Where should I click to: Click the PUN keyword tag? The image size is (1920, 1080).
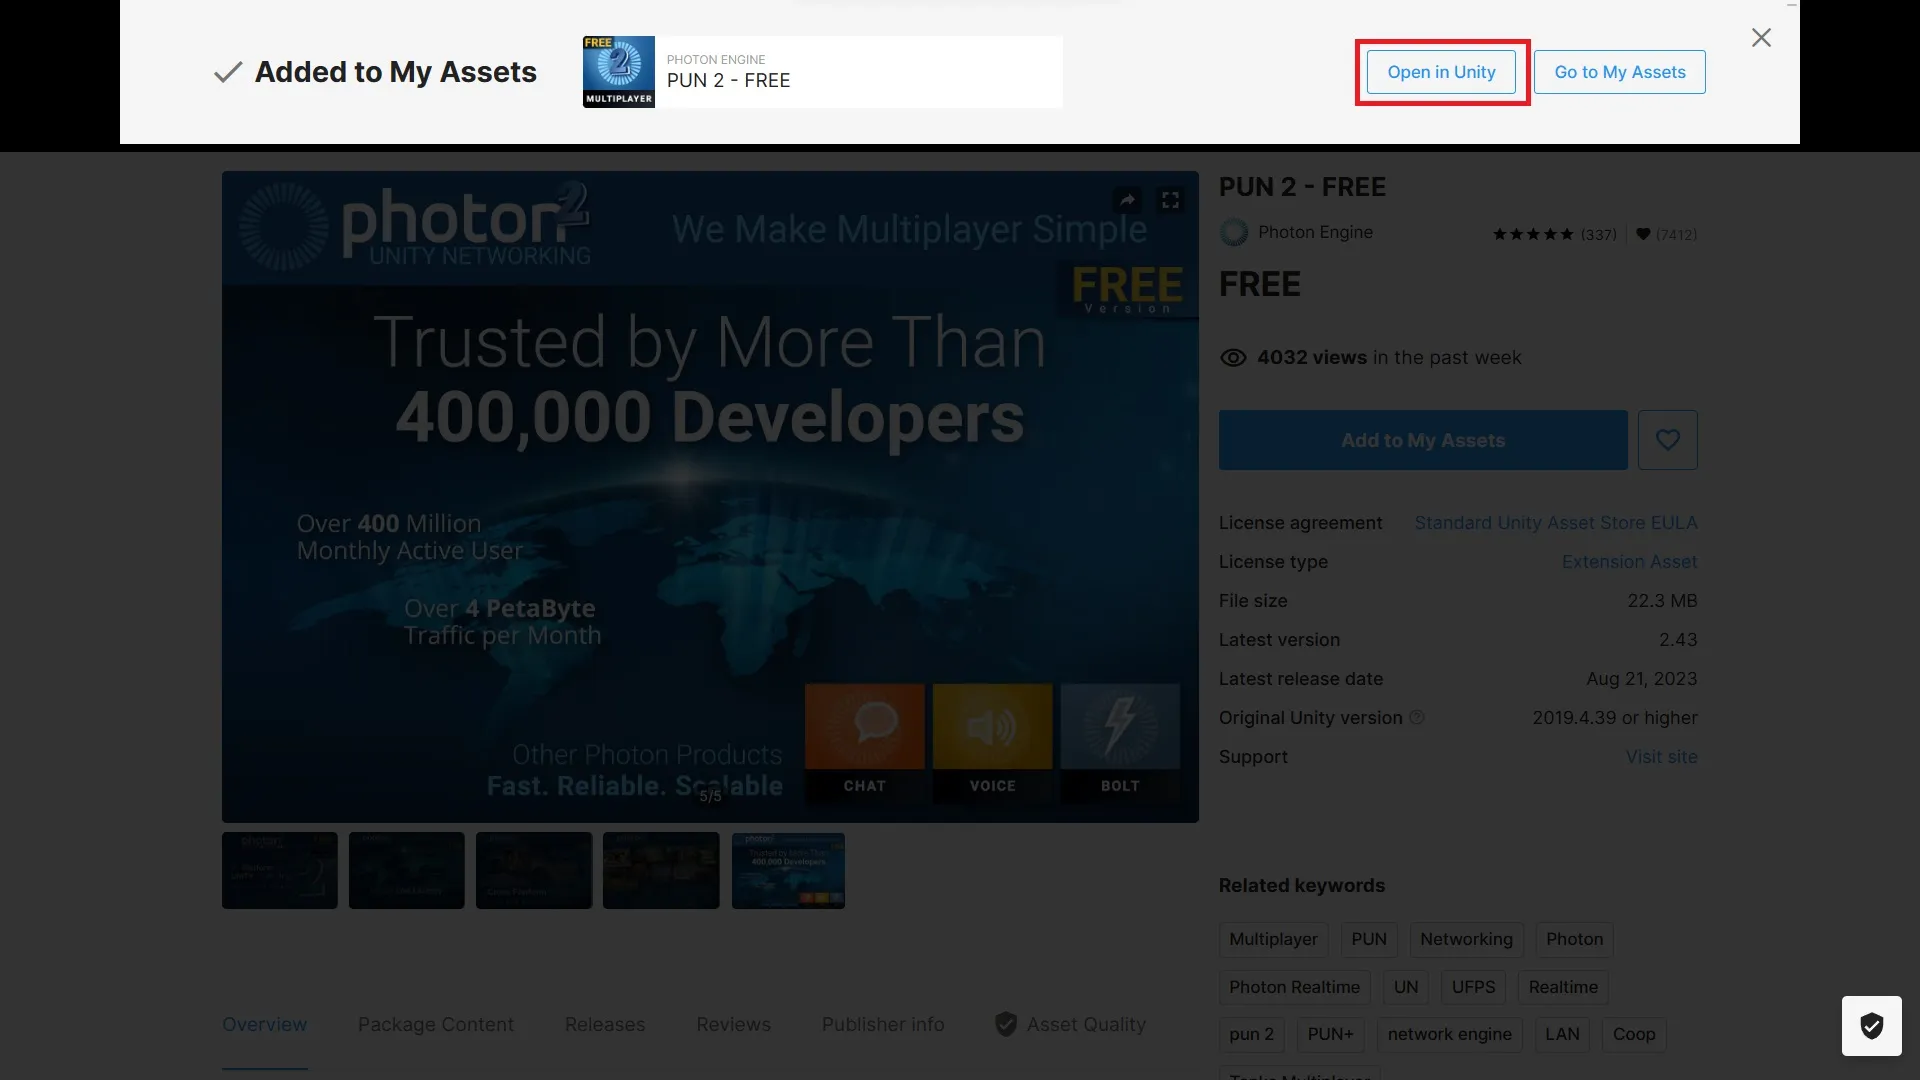pyautogui.click(x=1369, y=939)
